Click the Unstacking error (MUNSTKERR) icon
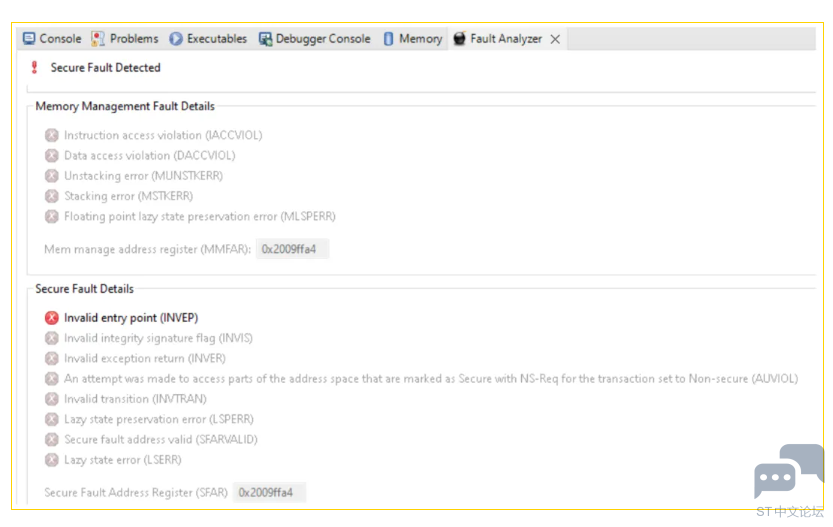Screen dimensions: 833x527 click(52, 176)
